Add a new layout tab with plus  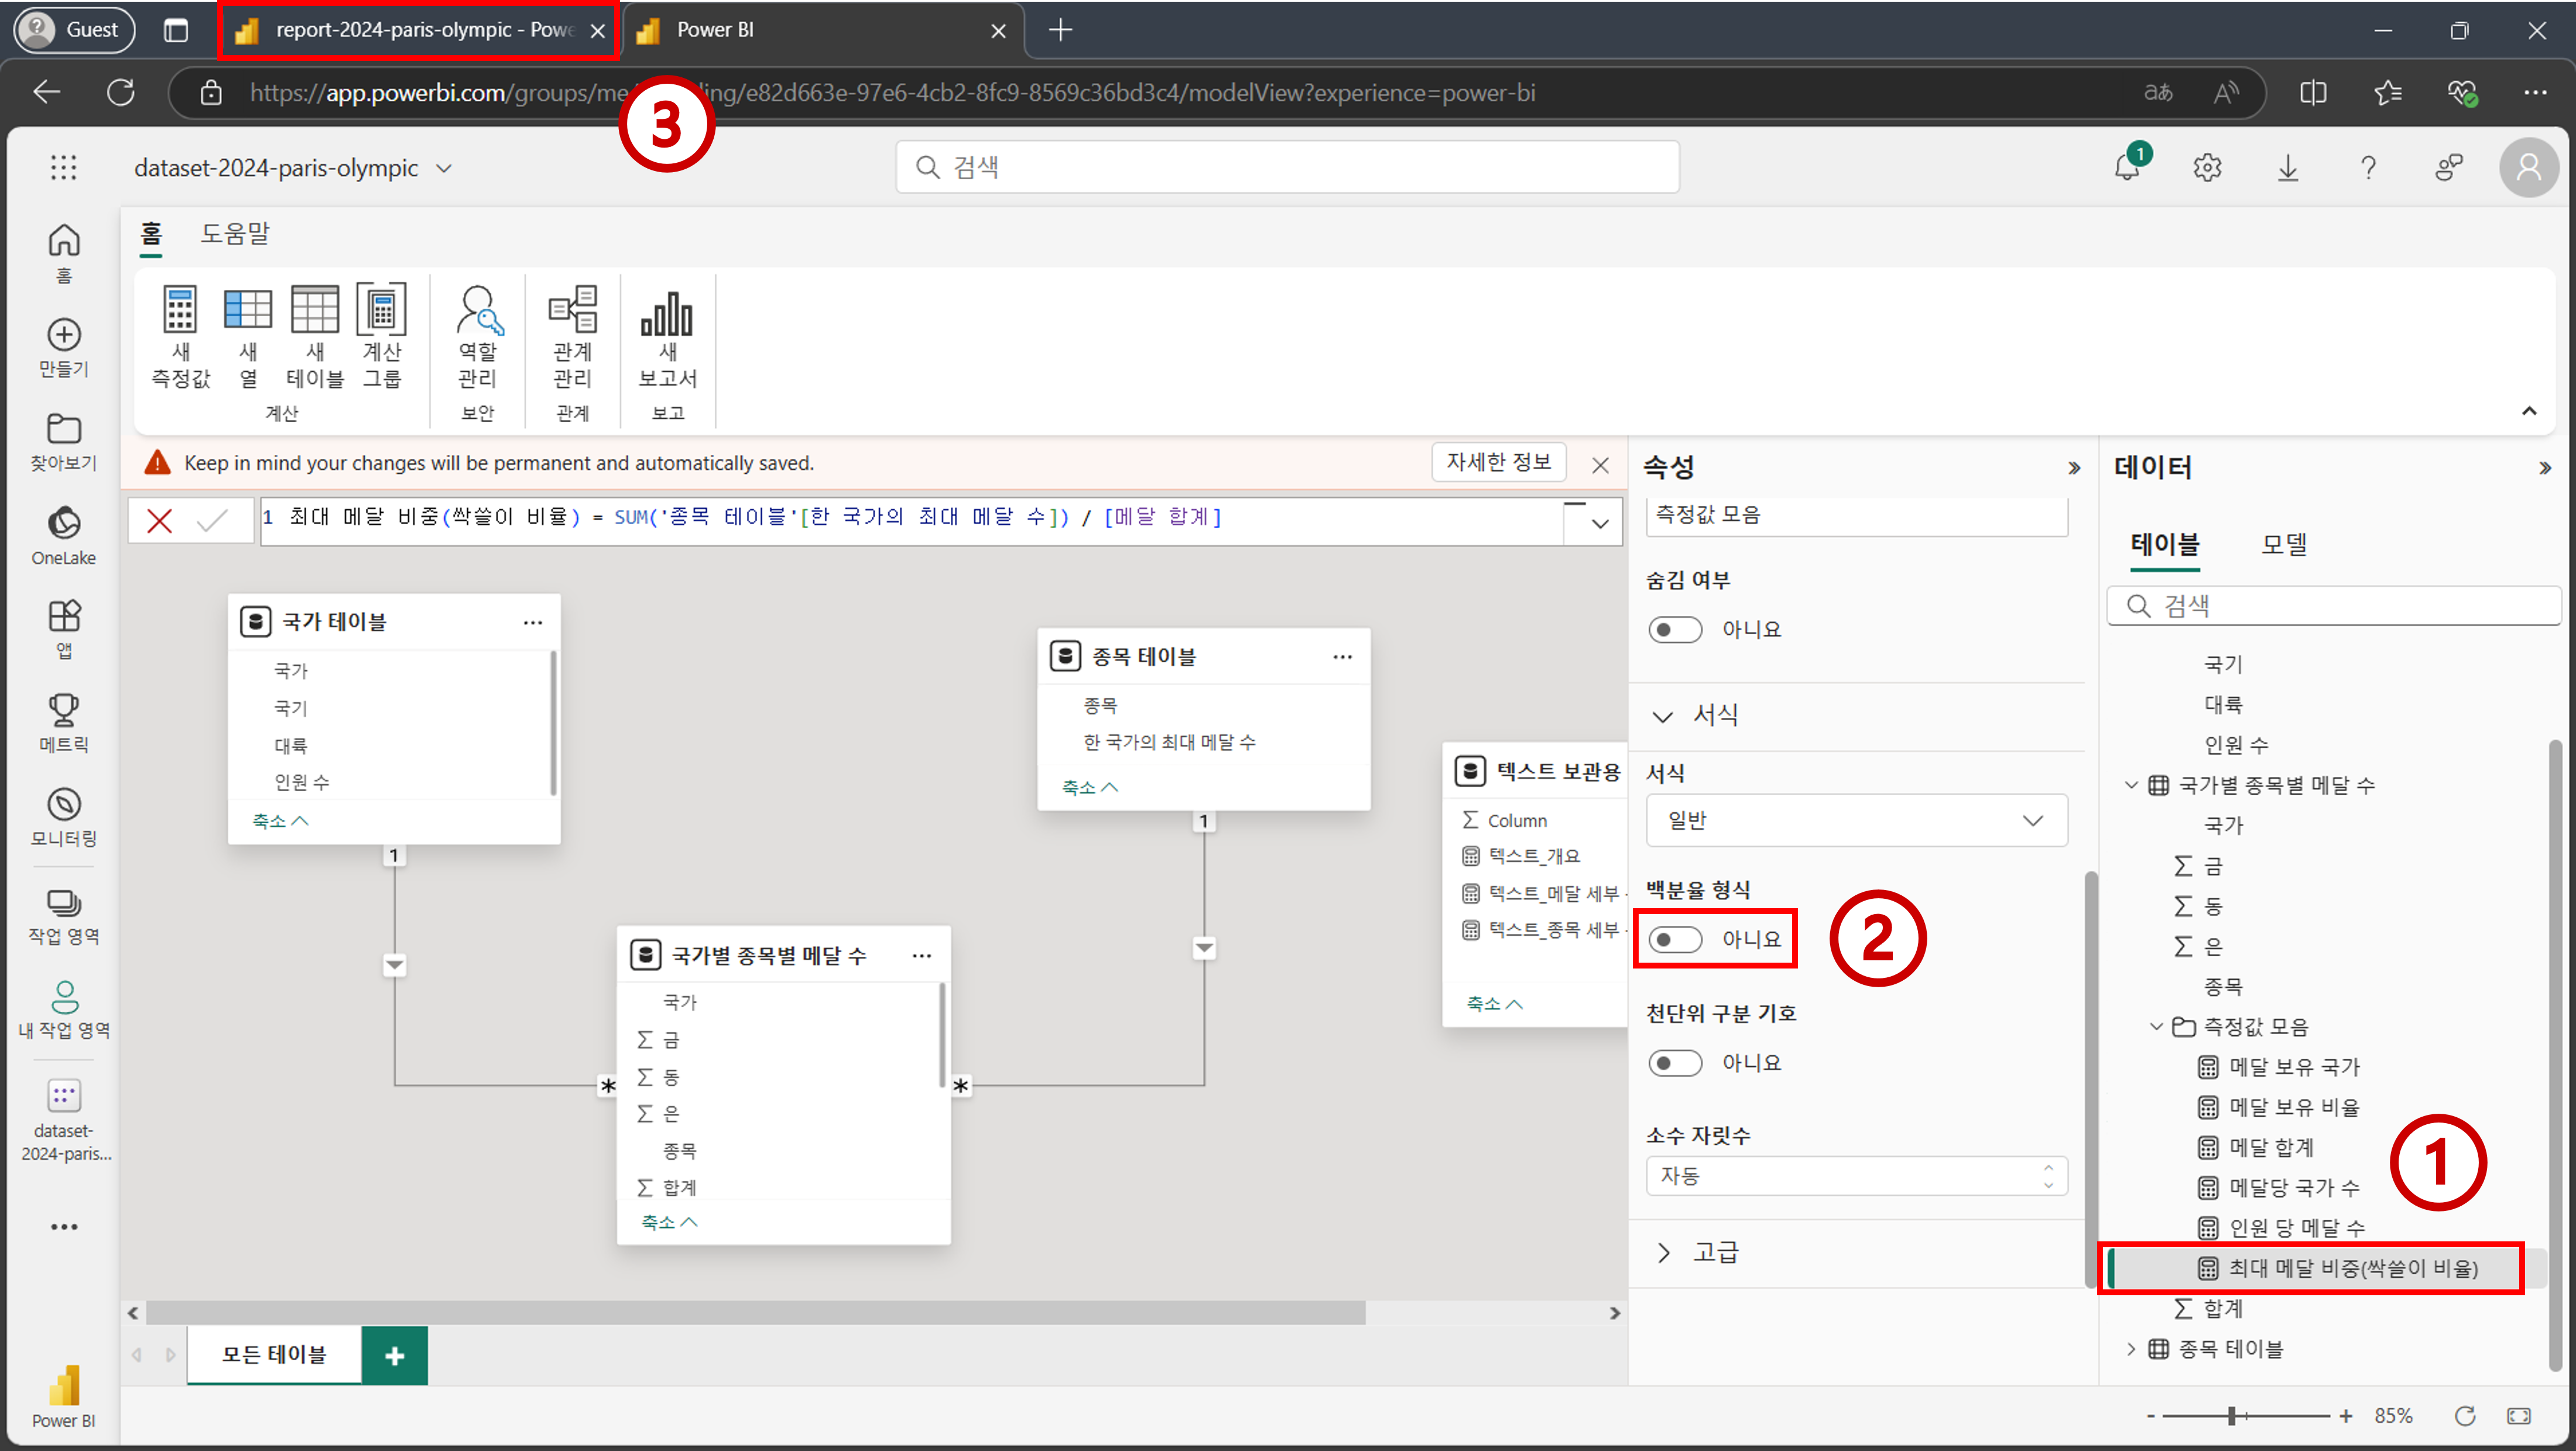coord(394,1355)
